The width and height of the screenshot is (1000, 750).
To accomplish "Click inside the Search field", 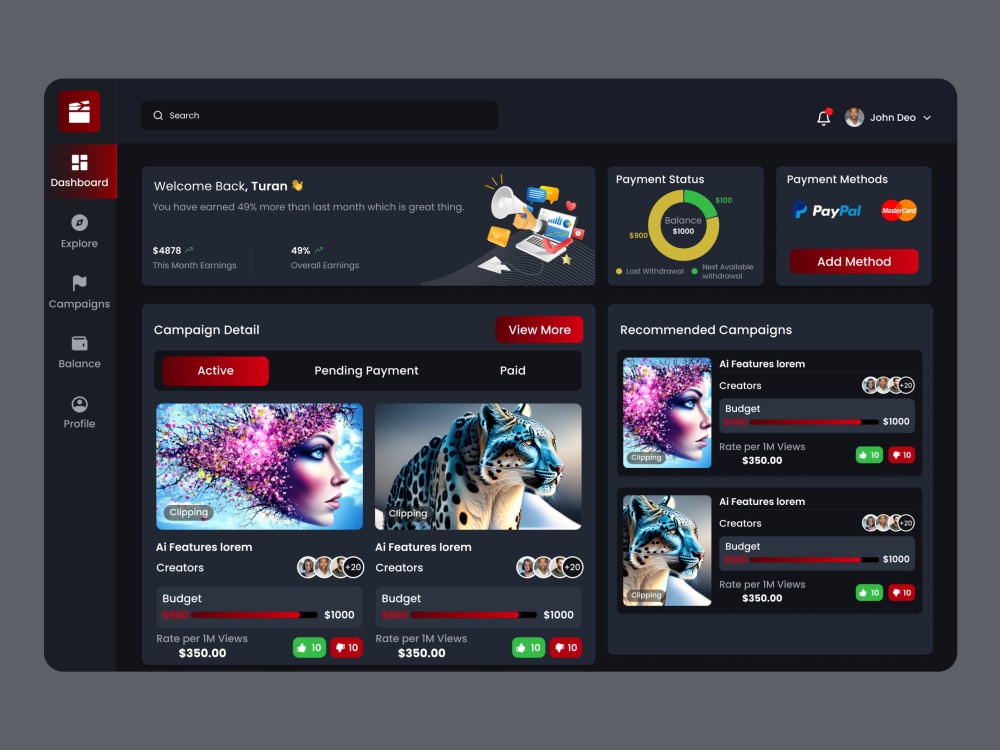I will point(320,115).
